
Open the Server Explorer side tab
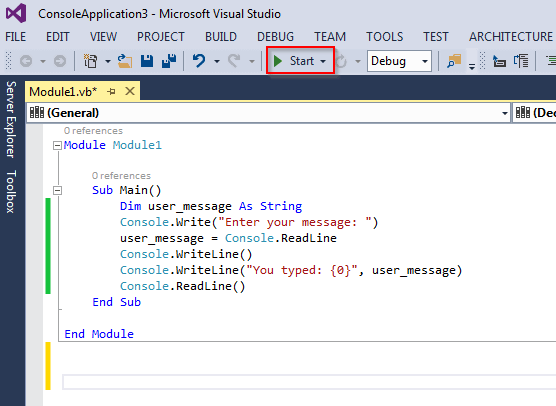point(11,119)
